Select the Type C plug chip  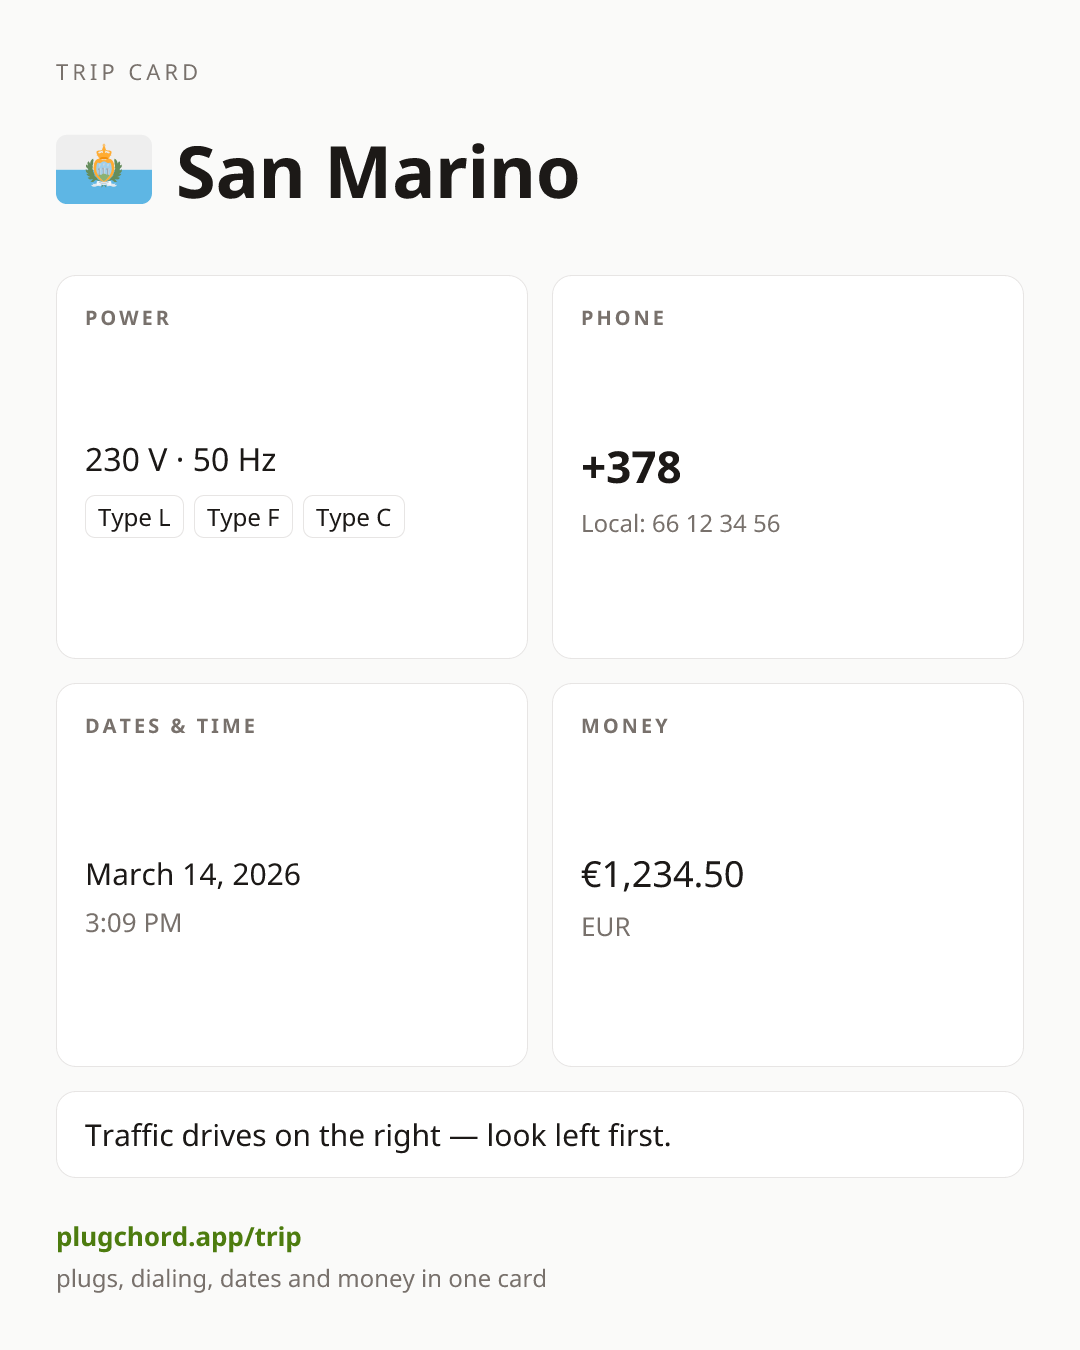pos(354,517)
